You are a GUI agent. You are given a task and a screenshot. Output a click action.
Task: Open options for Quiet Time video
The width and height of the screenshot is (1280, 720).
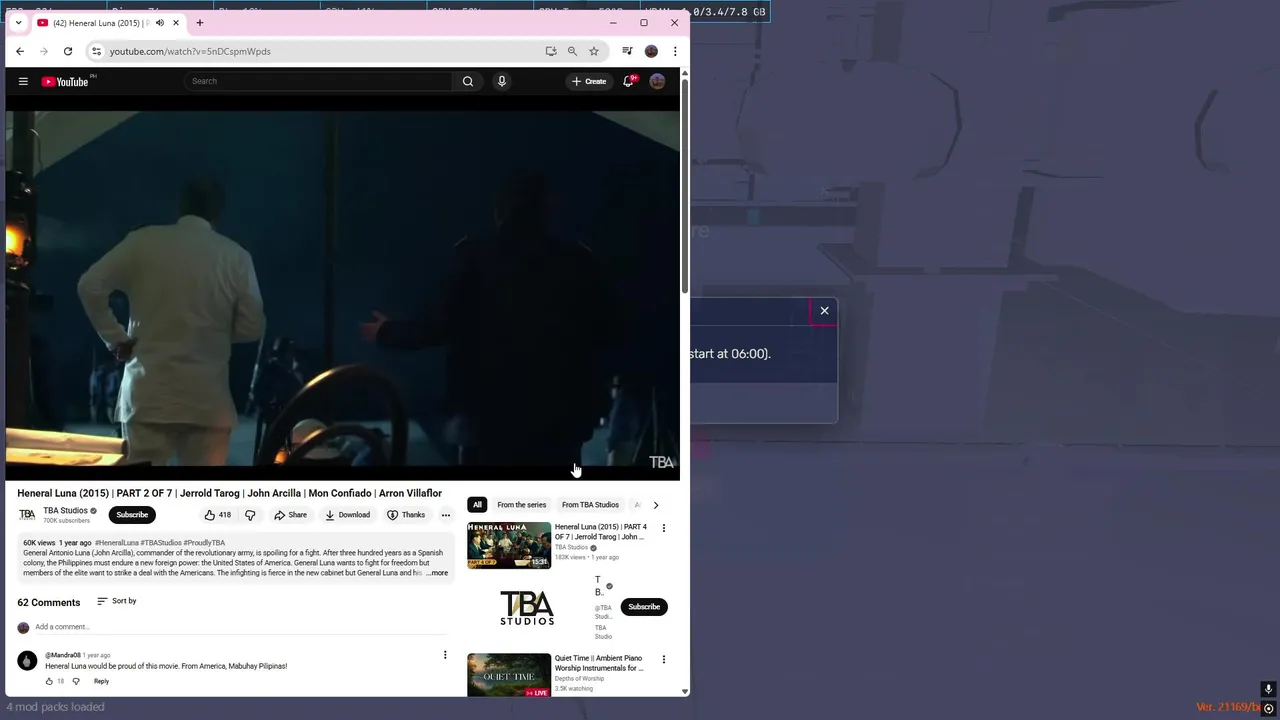663,659
